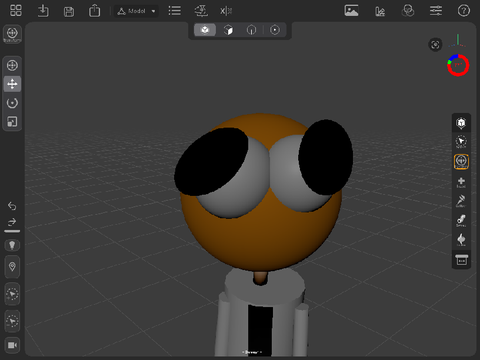480x360 pixels.
Task: Open the scene object list icon
Action: [x=175, y=11]
